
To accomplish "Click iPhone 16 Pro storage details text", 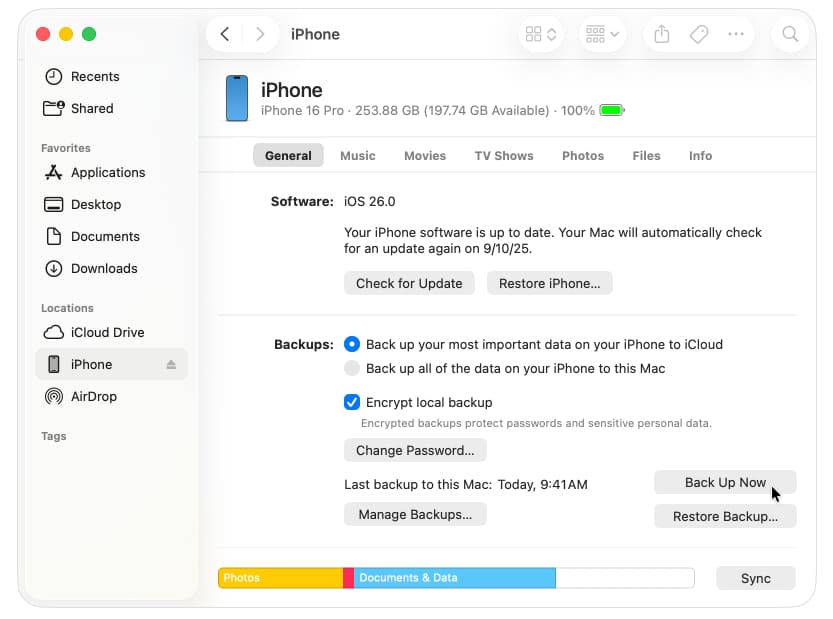I will (x=428, y=111).
